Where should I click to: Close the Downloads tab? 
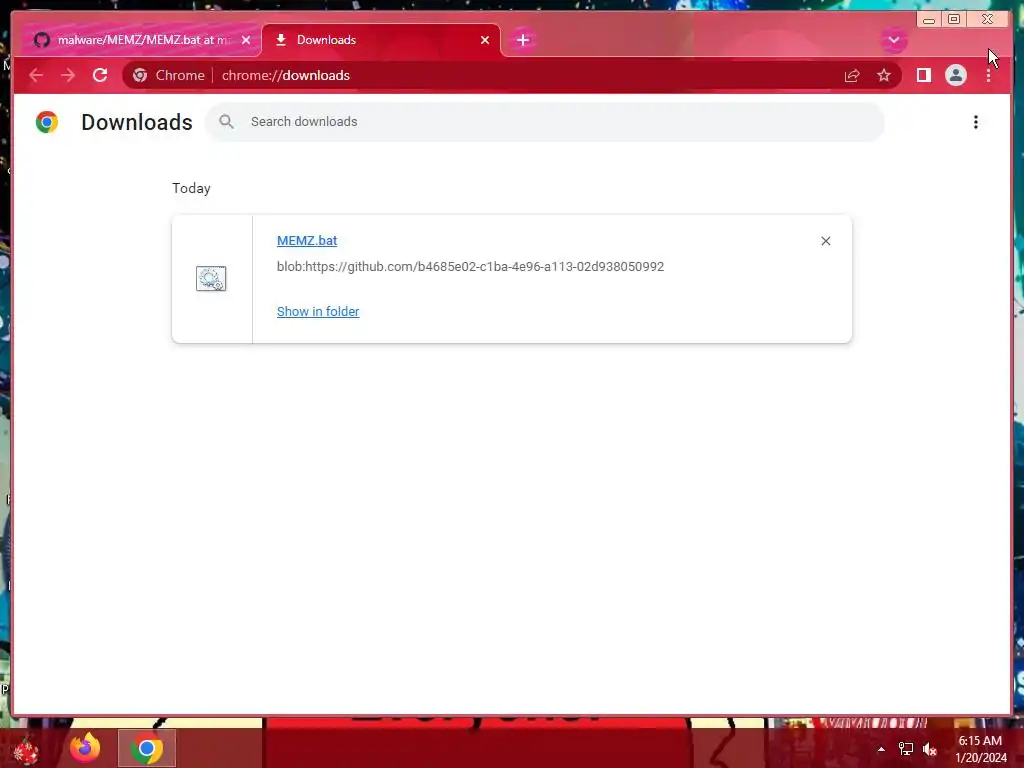click(485, 40)
